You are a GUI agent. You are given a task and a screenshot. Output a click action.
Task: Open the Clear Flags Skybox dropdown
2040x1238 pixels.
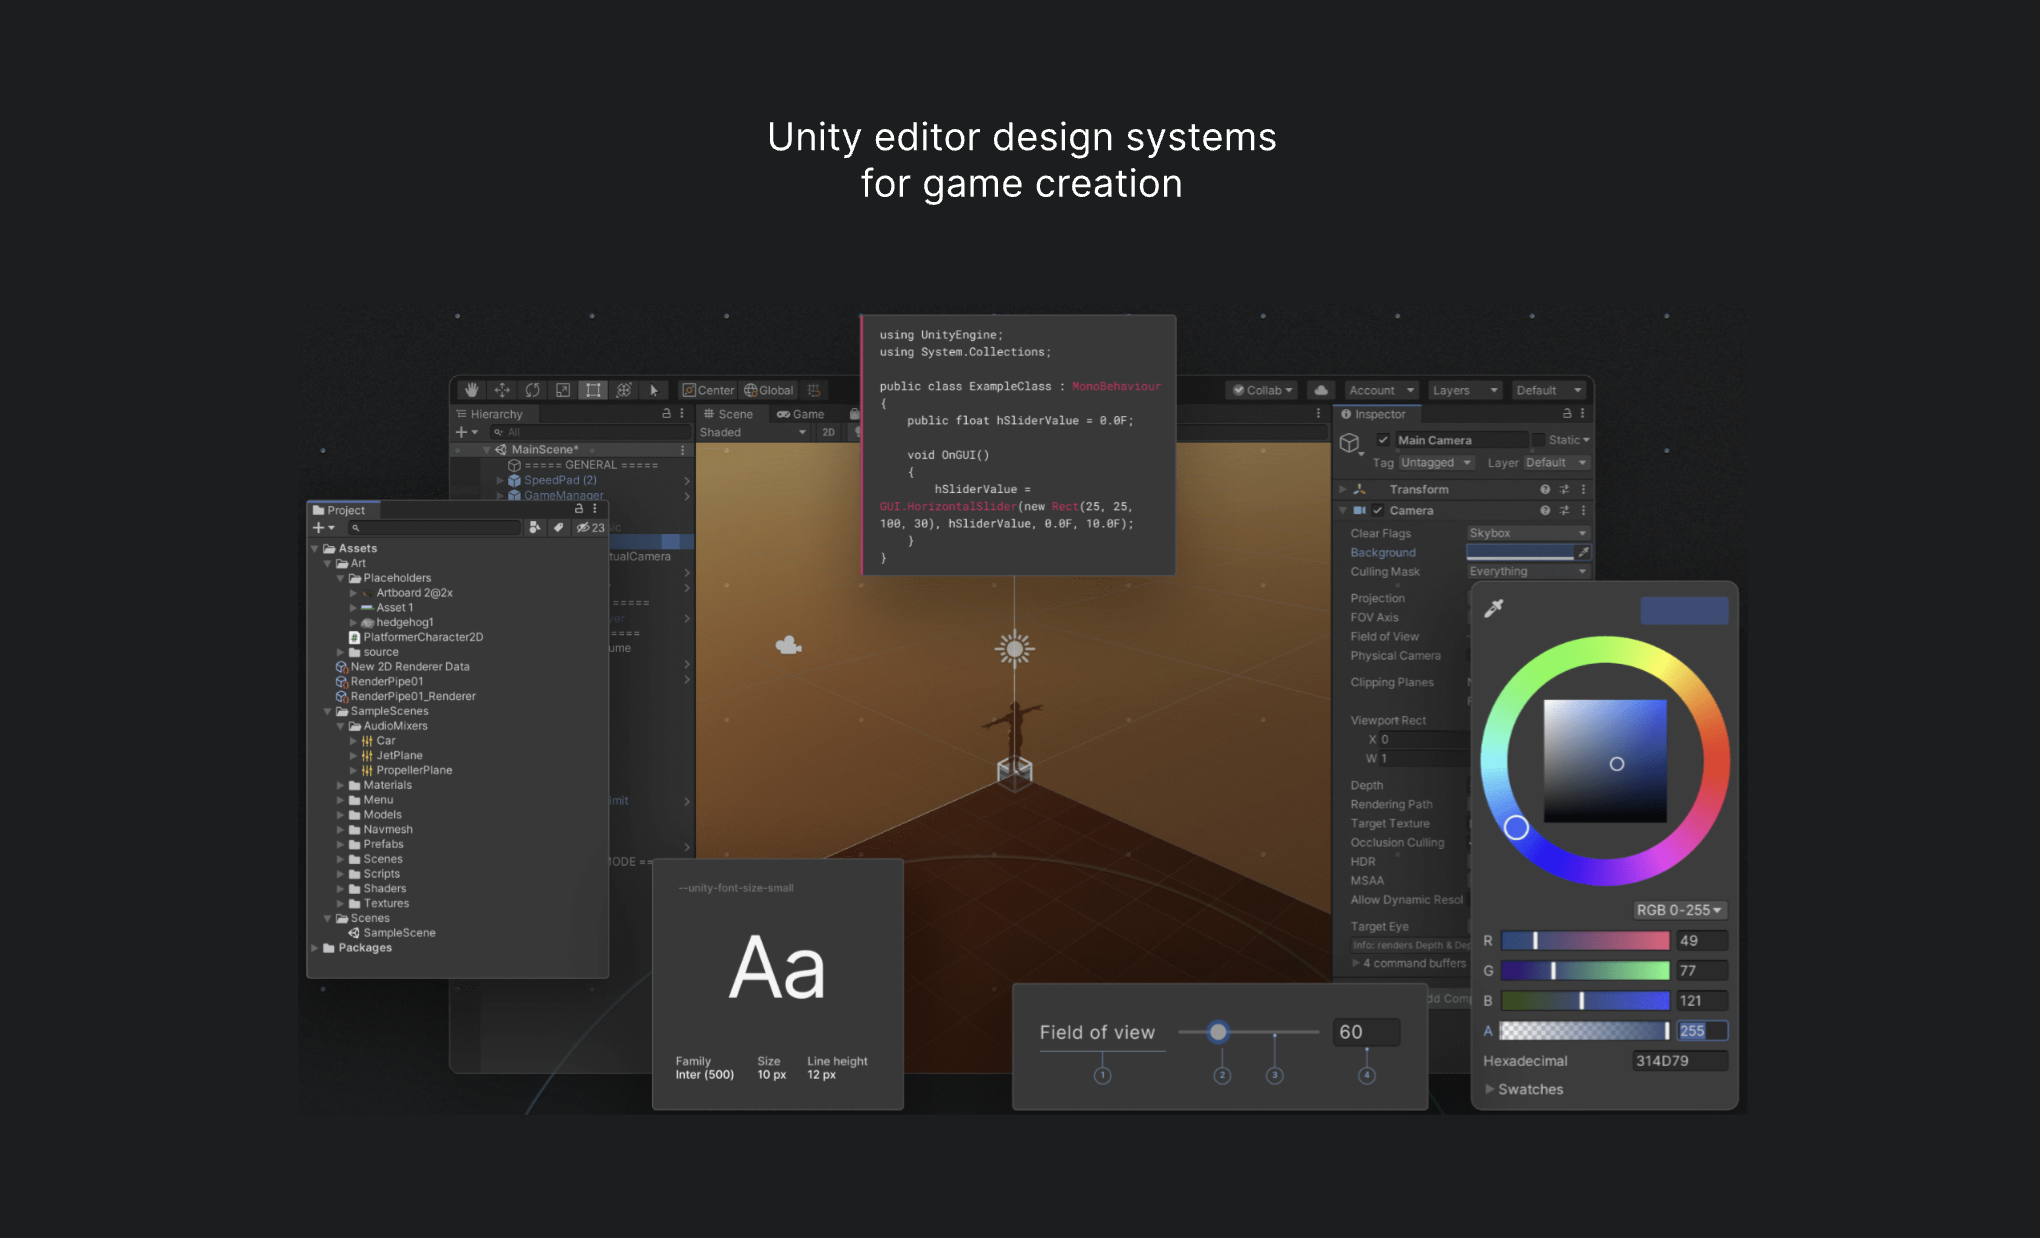tap(1528, 533)
